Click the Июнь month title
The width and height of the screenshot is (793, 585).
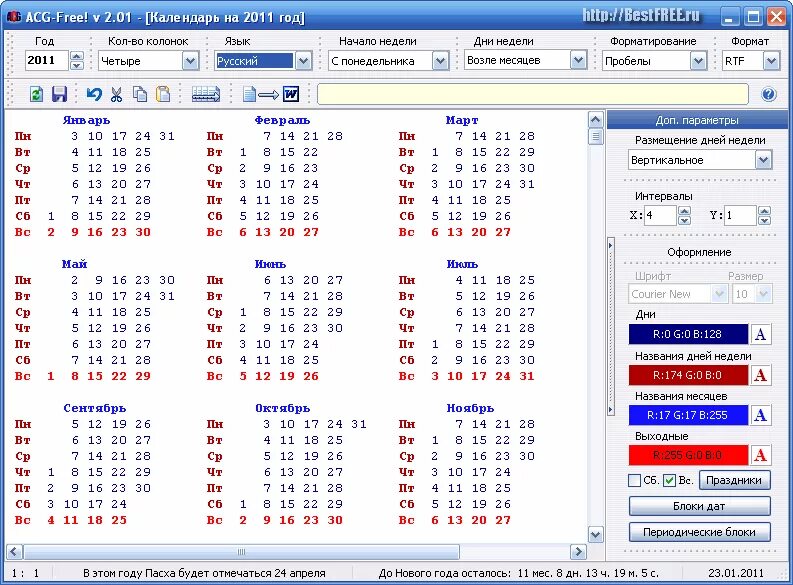coord(270,264)
